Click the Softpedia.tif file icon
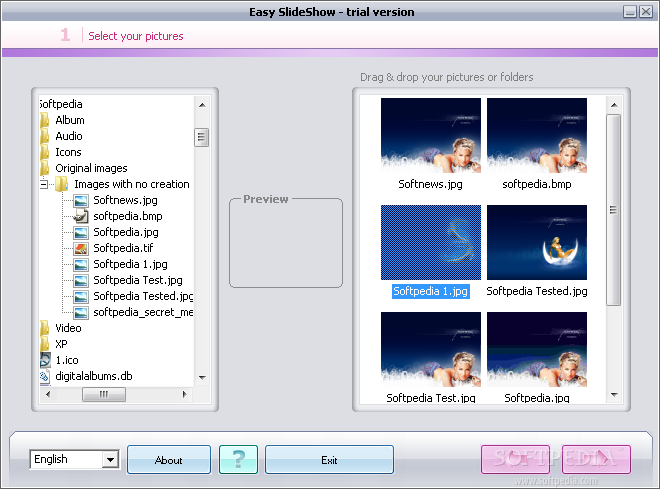660x489 pixels. [81, 248]
